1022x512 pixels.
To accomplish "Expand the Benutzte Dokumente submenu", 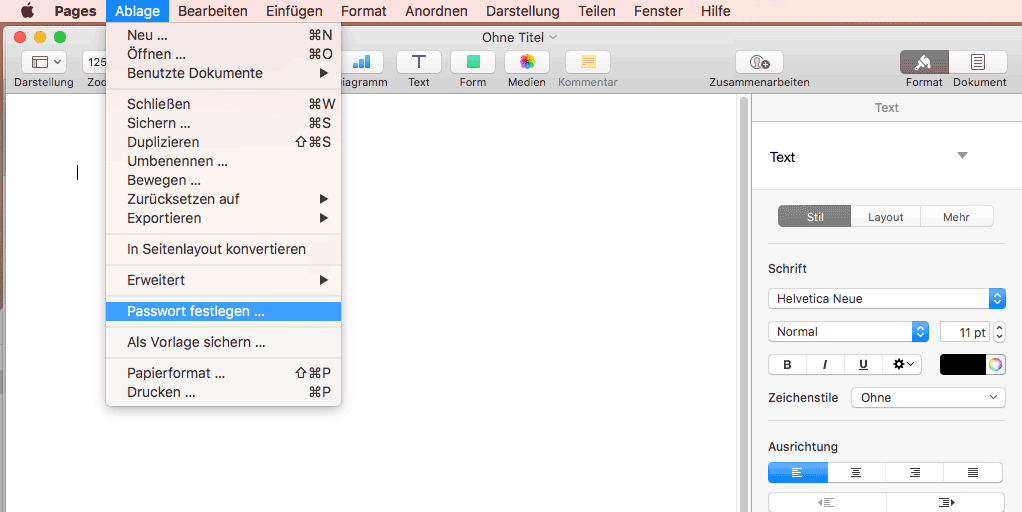I will (x=224, y=73).
